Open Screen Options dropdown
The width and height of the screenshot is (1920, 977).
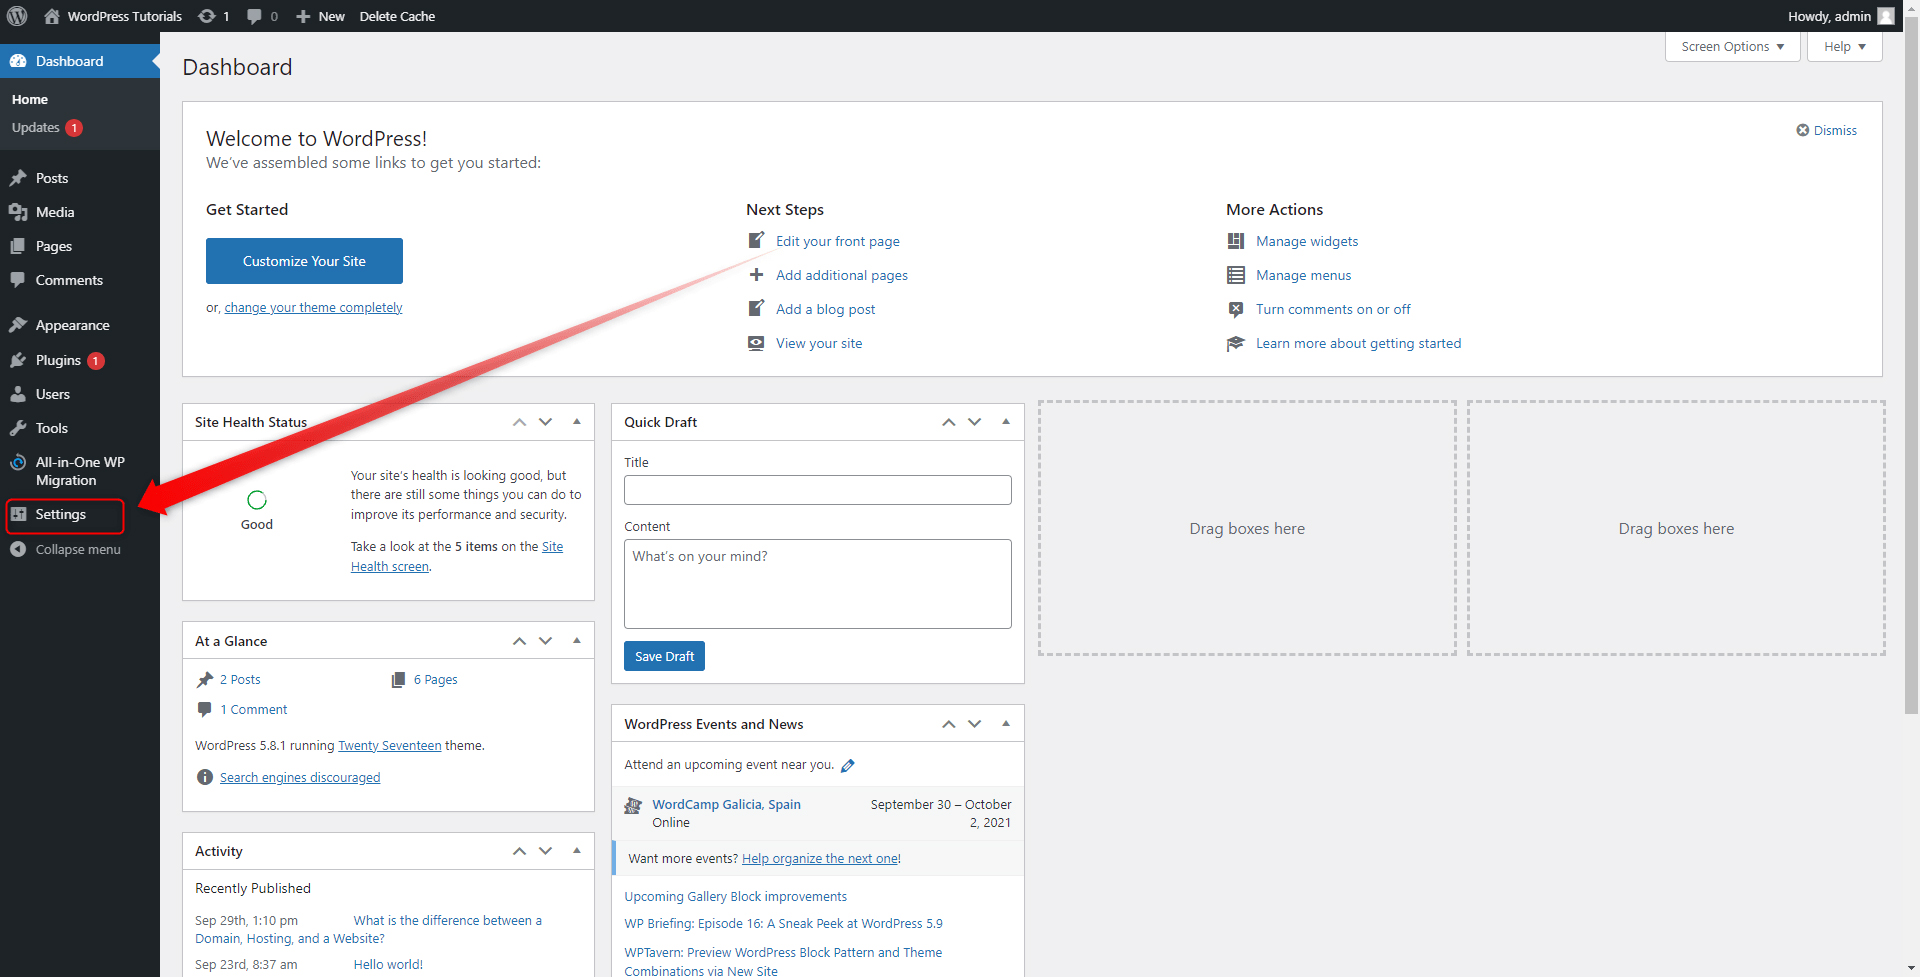(x=1733, y=47)
